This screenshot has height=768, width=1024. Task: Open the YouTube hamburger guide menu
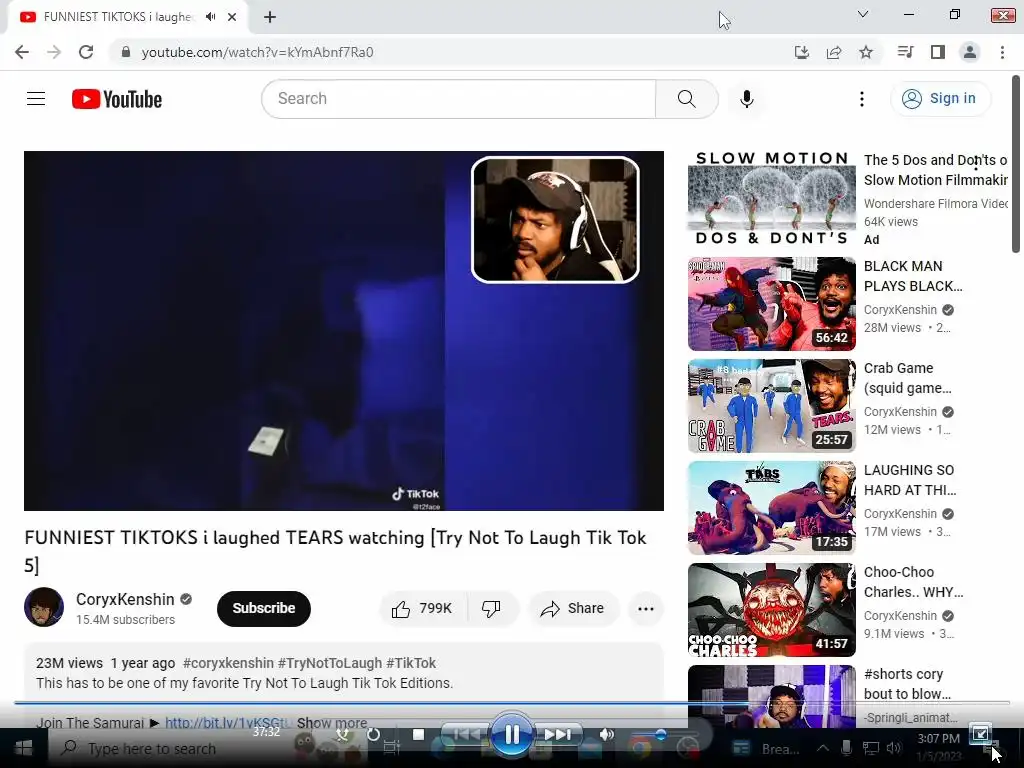coord(36,99)
